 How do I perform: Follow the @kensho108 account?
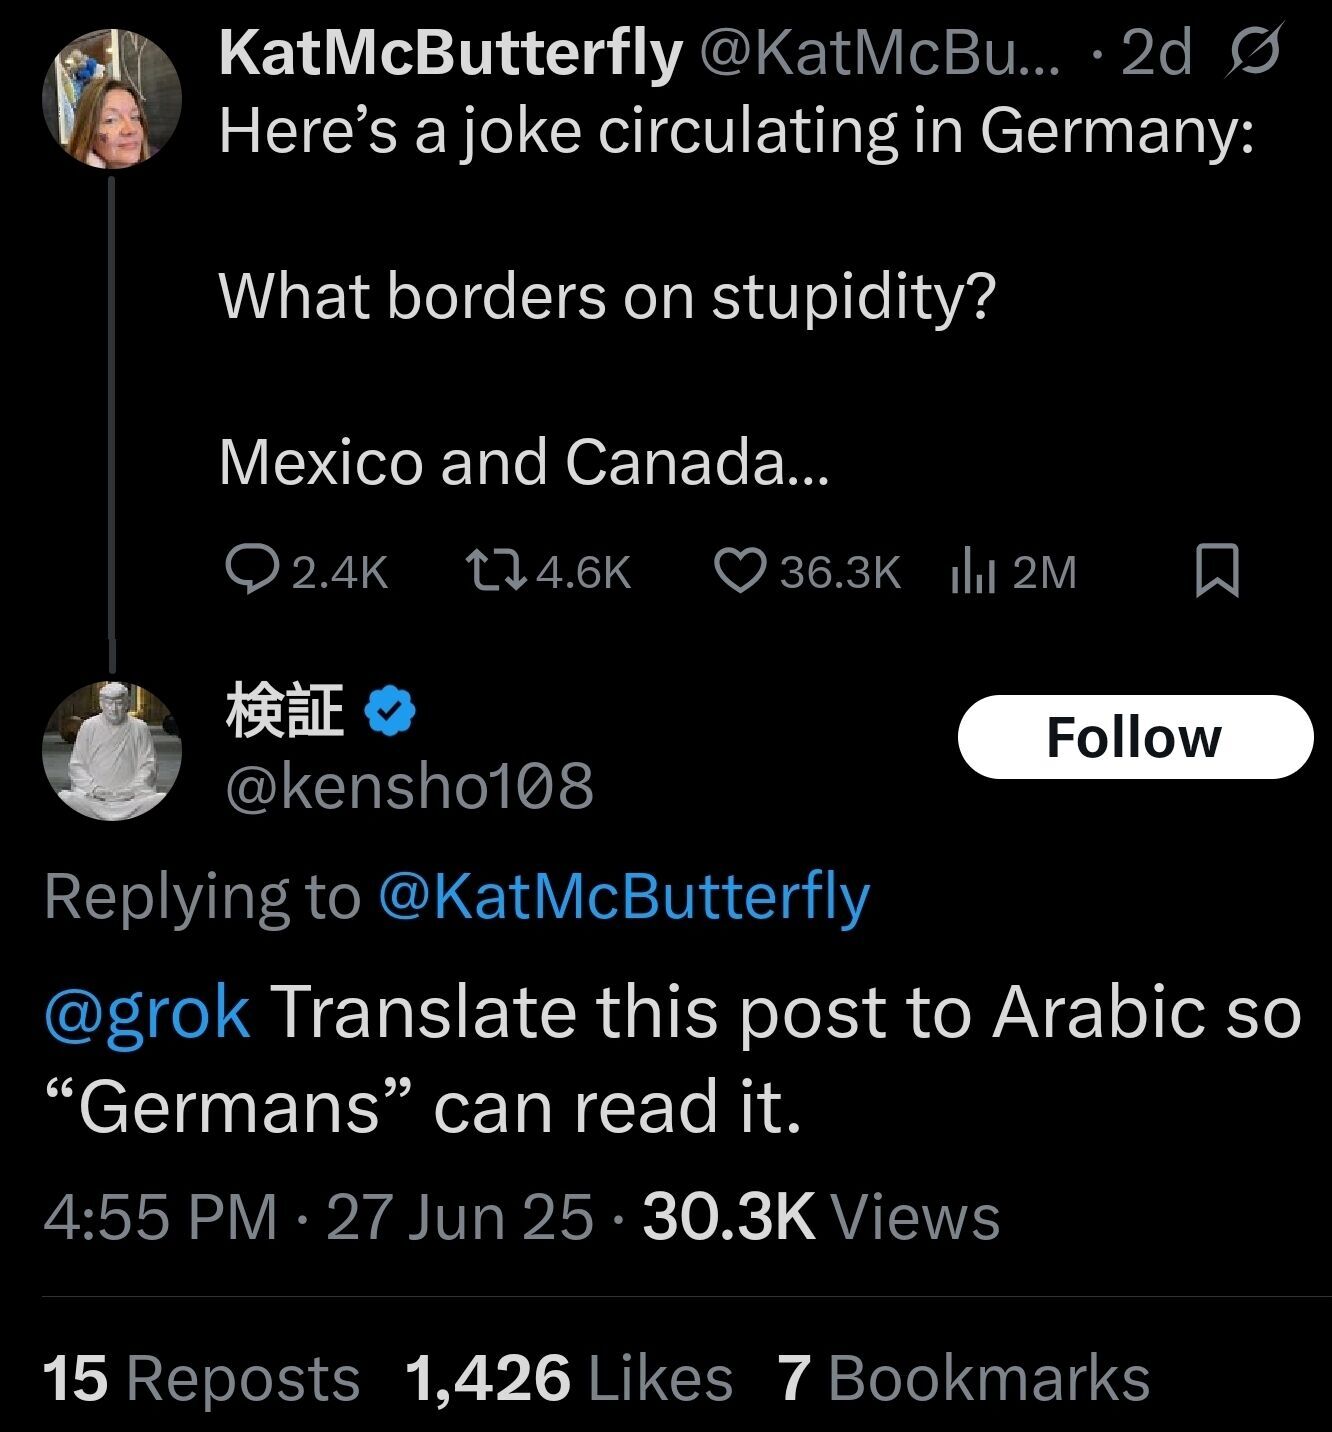pos(1134,738)
